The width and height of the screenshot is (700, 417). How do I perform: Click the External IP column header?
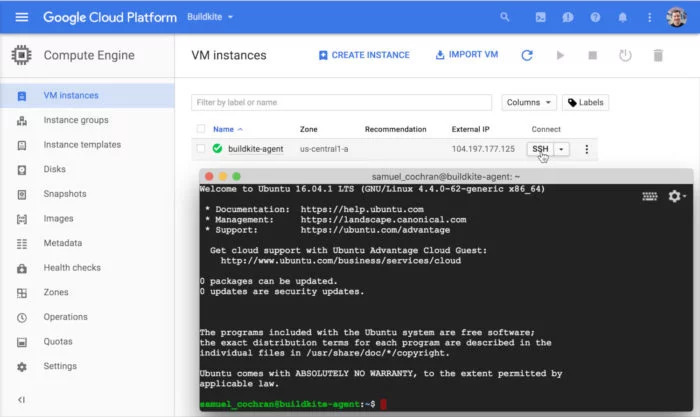click(x=471, y=129)
